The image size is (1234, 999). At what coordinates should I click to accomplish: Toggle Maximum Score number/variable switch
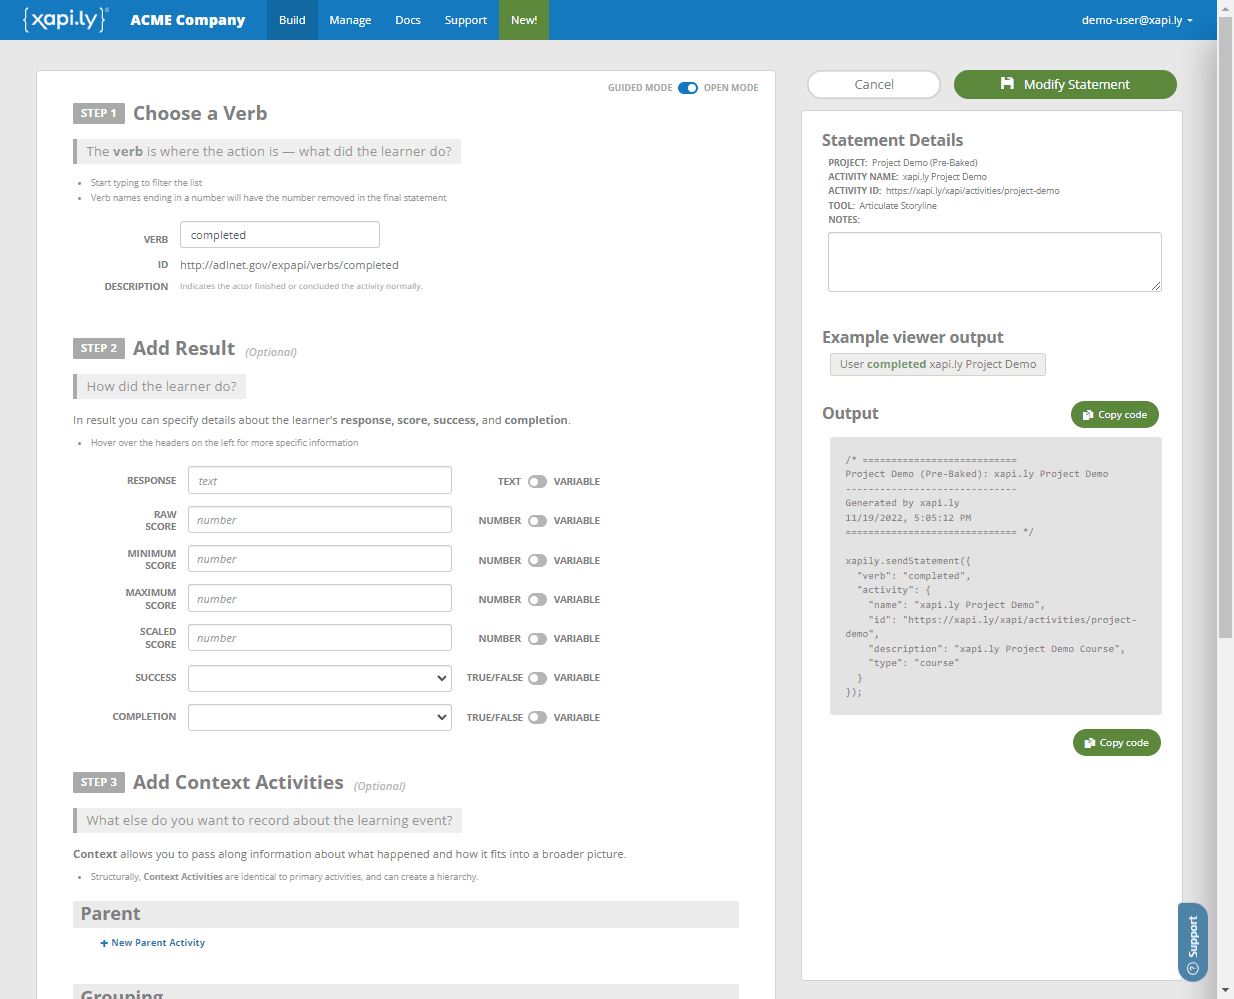point(537,600)
